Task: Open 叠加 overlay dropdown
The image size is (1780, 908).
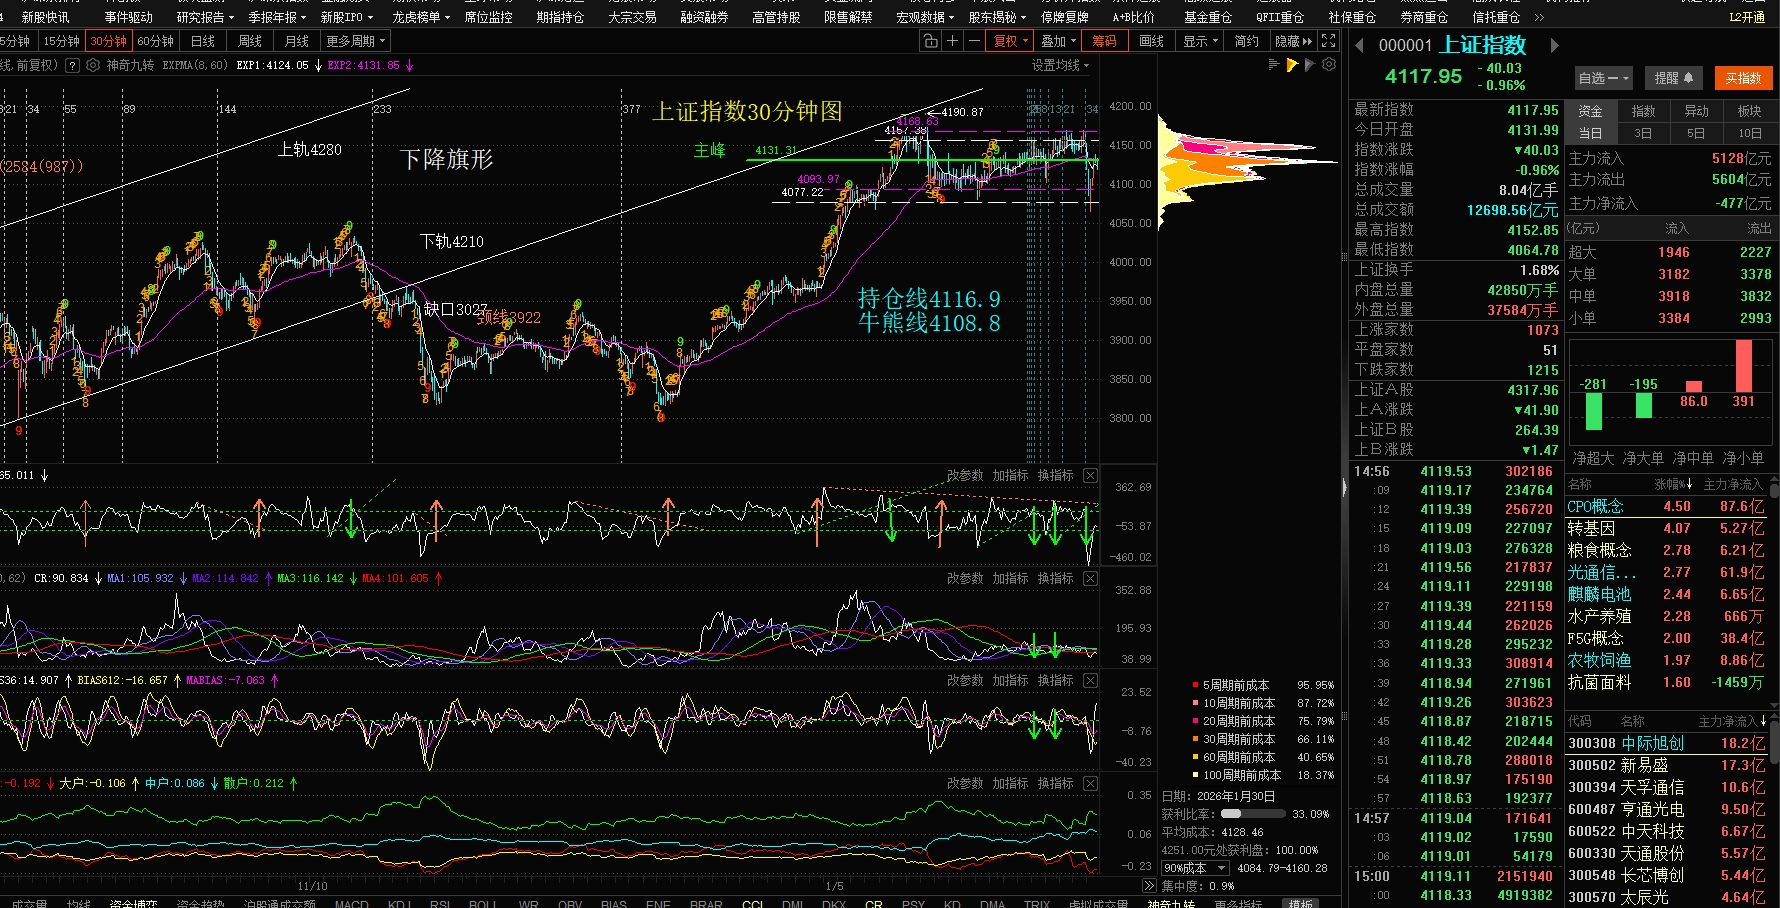Action: tap(1058, 41)
